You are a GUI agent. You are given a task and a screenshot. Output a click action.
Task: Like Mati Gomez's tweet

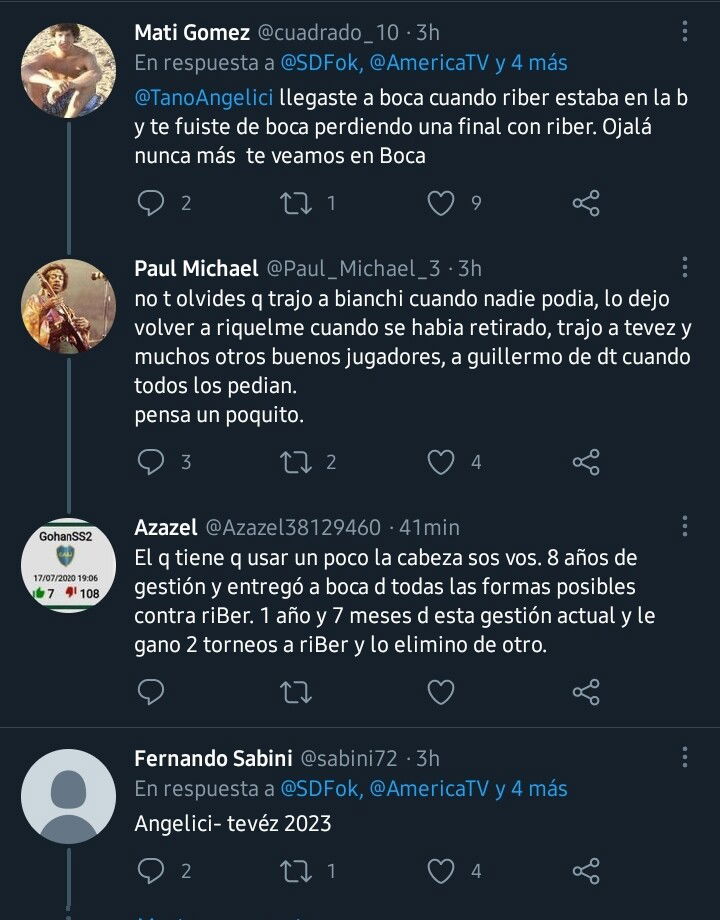(x=441, y=203)
